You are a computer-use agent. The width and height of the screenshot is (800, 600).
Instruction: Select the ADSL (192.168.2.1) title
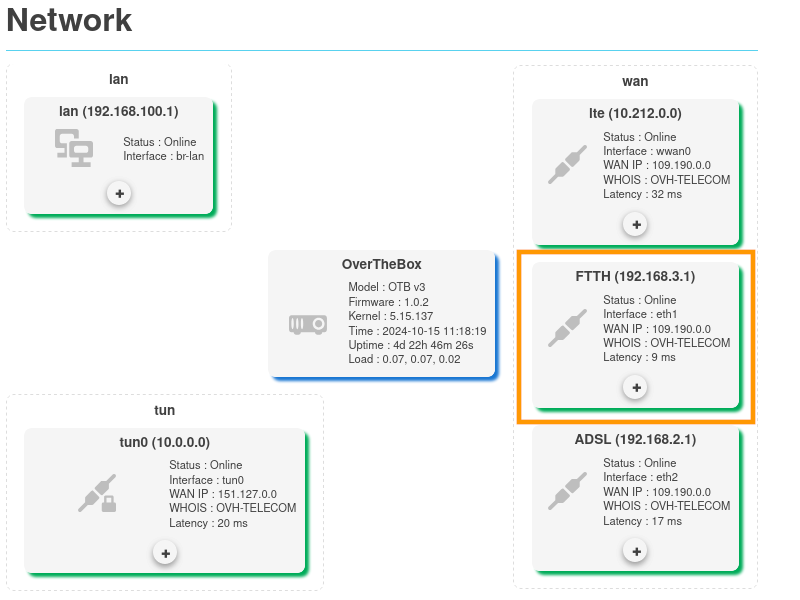635,439
